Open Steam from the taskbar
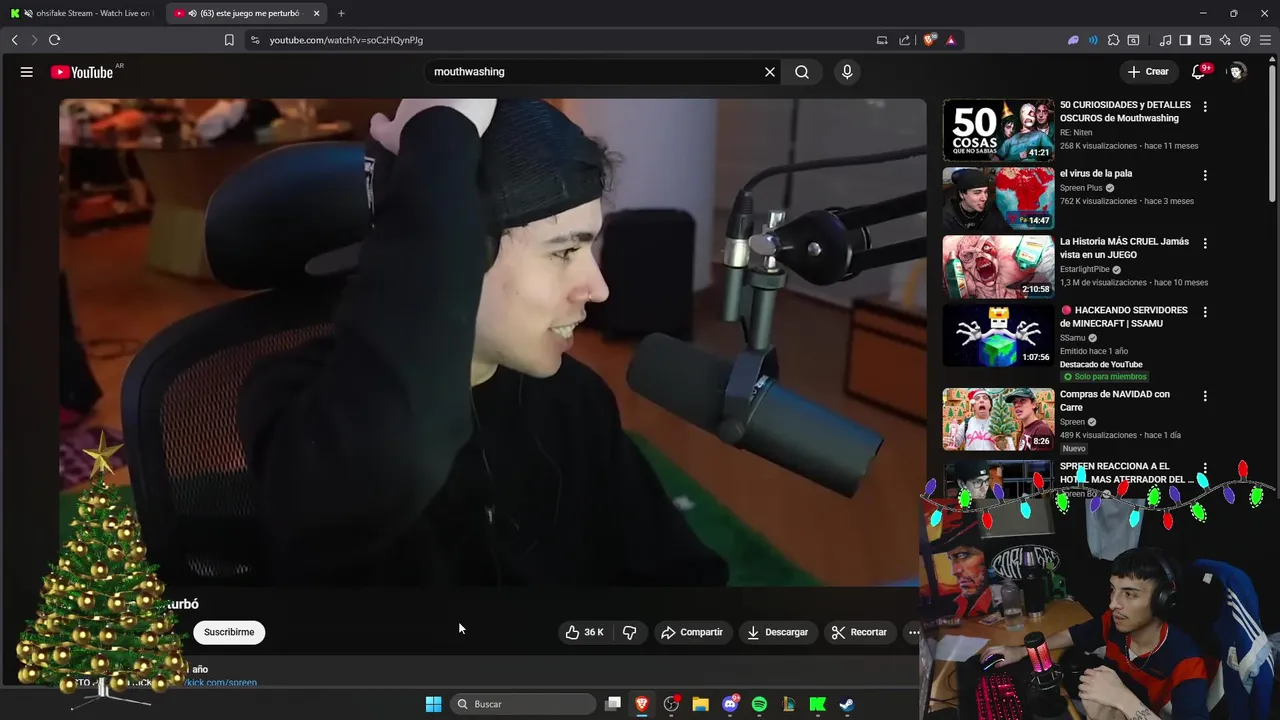This screenshot has height=720, width=1280. pyautogui.click(x=847, y=704)
